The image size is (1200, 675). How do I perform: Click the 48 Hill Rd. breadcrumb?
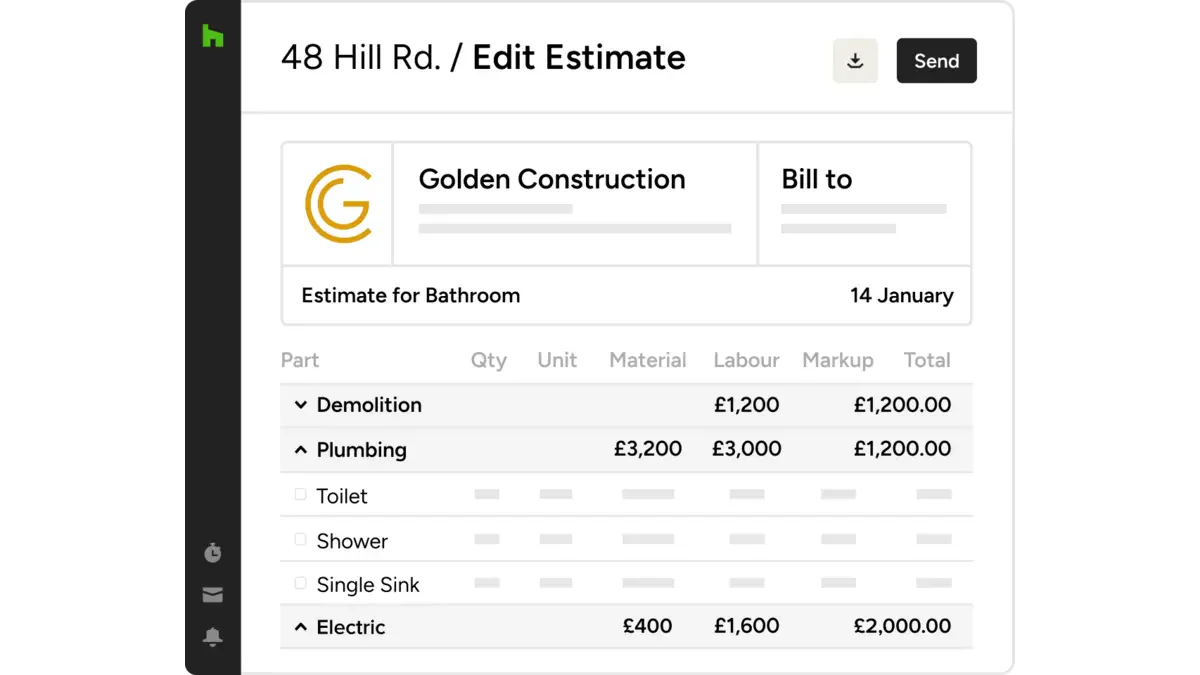(x=361, y=58)
